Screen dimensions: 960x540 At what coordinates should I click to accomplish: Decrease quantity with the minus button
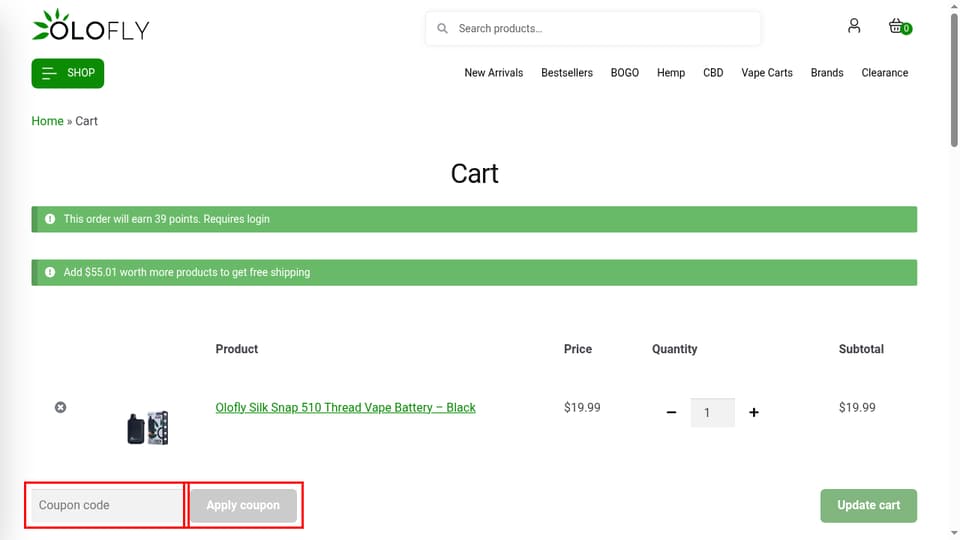point(671,413)
